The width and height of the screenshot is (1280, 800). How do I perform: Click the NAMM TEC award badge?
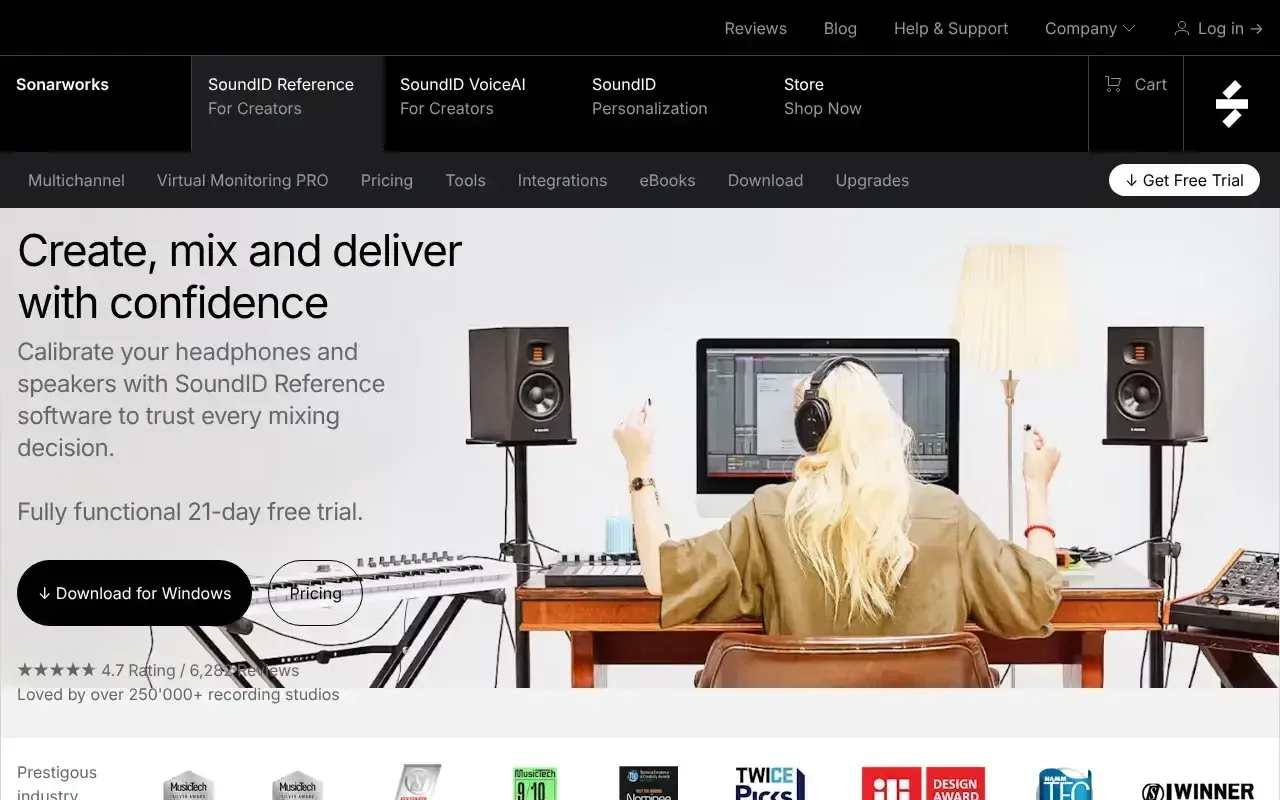tap(1063, 783)
